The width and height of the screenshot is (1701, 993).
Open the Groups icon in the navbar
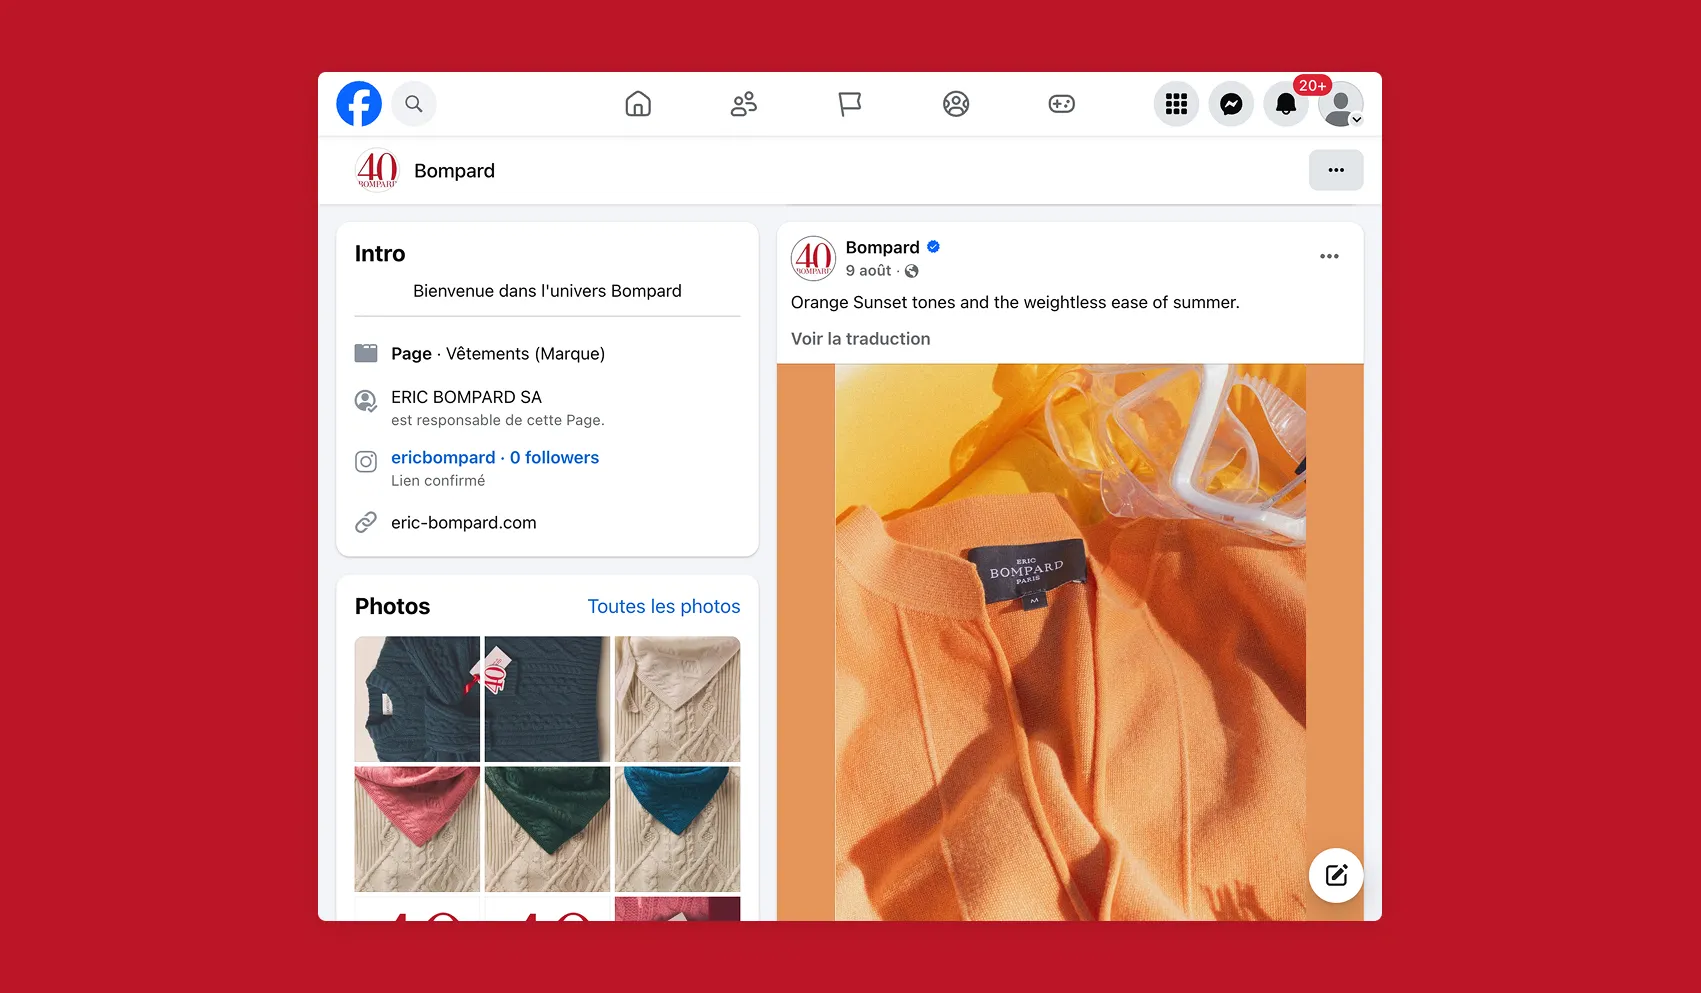[956, 103]
